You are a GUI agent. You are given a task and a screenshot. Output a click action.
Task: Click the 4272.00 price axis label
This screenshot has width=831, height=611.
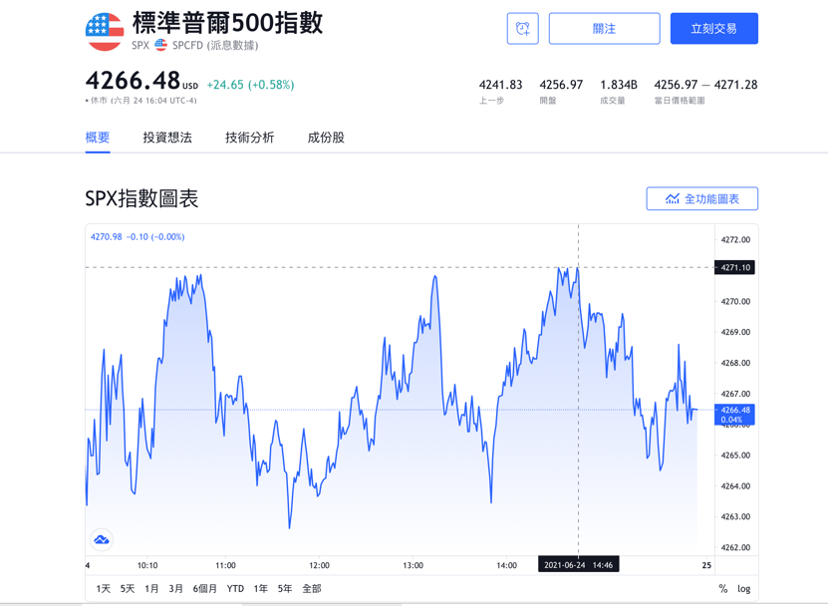[737, 241]
